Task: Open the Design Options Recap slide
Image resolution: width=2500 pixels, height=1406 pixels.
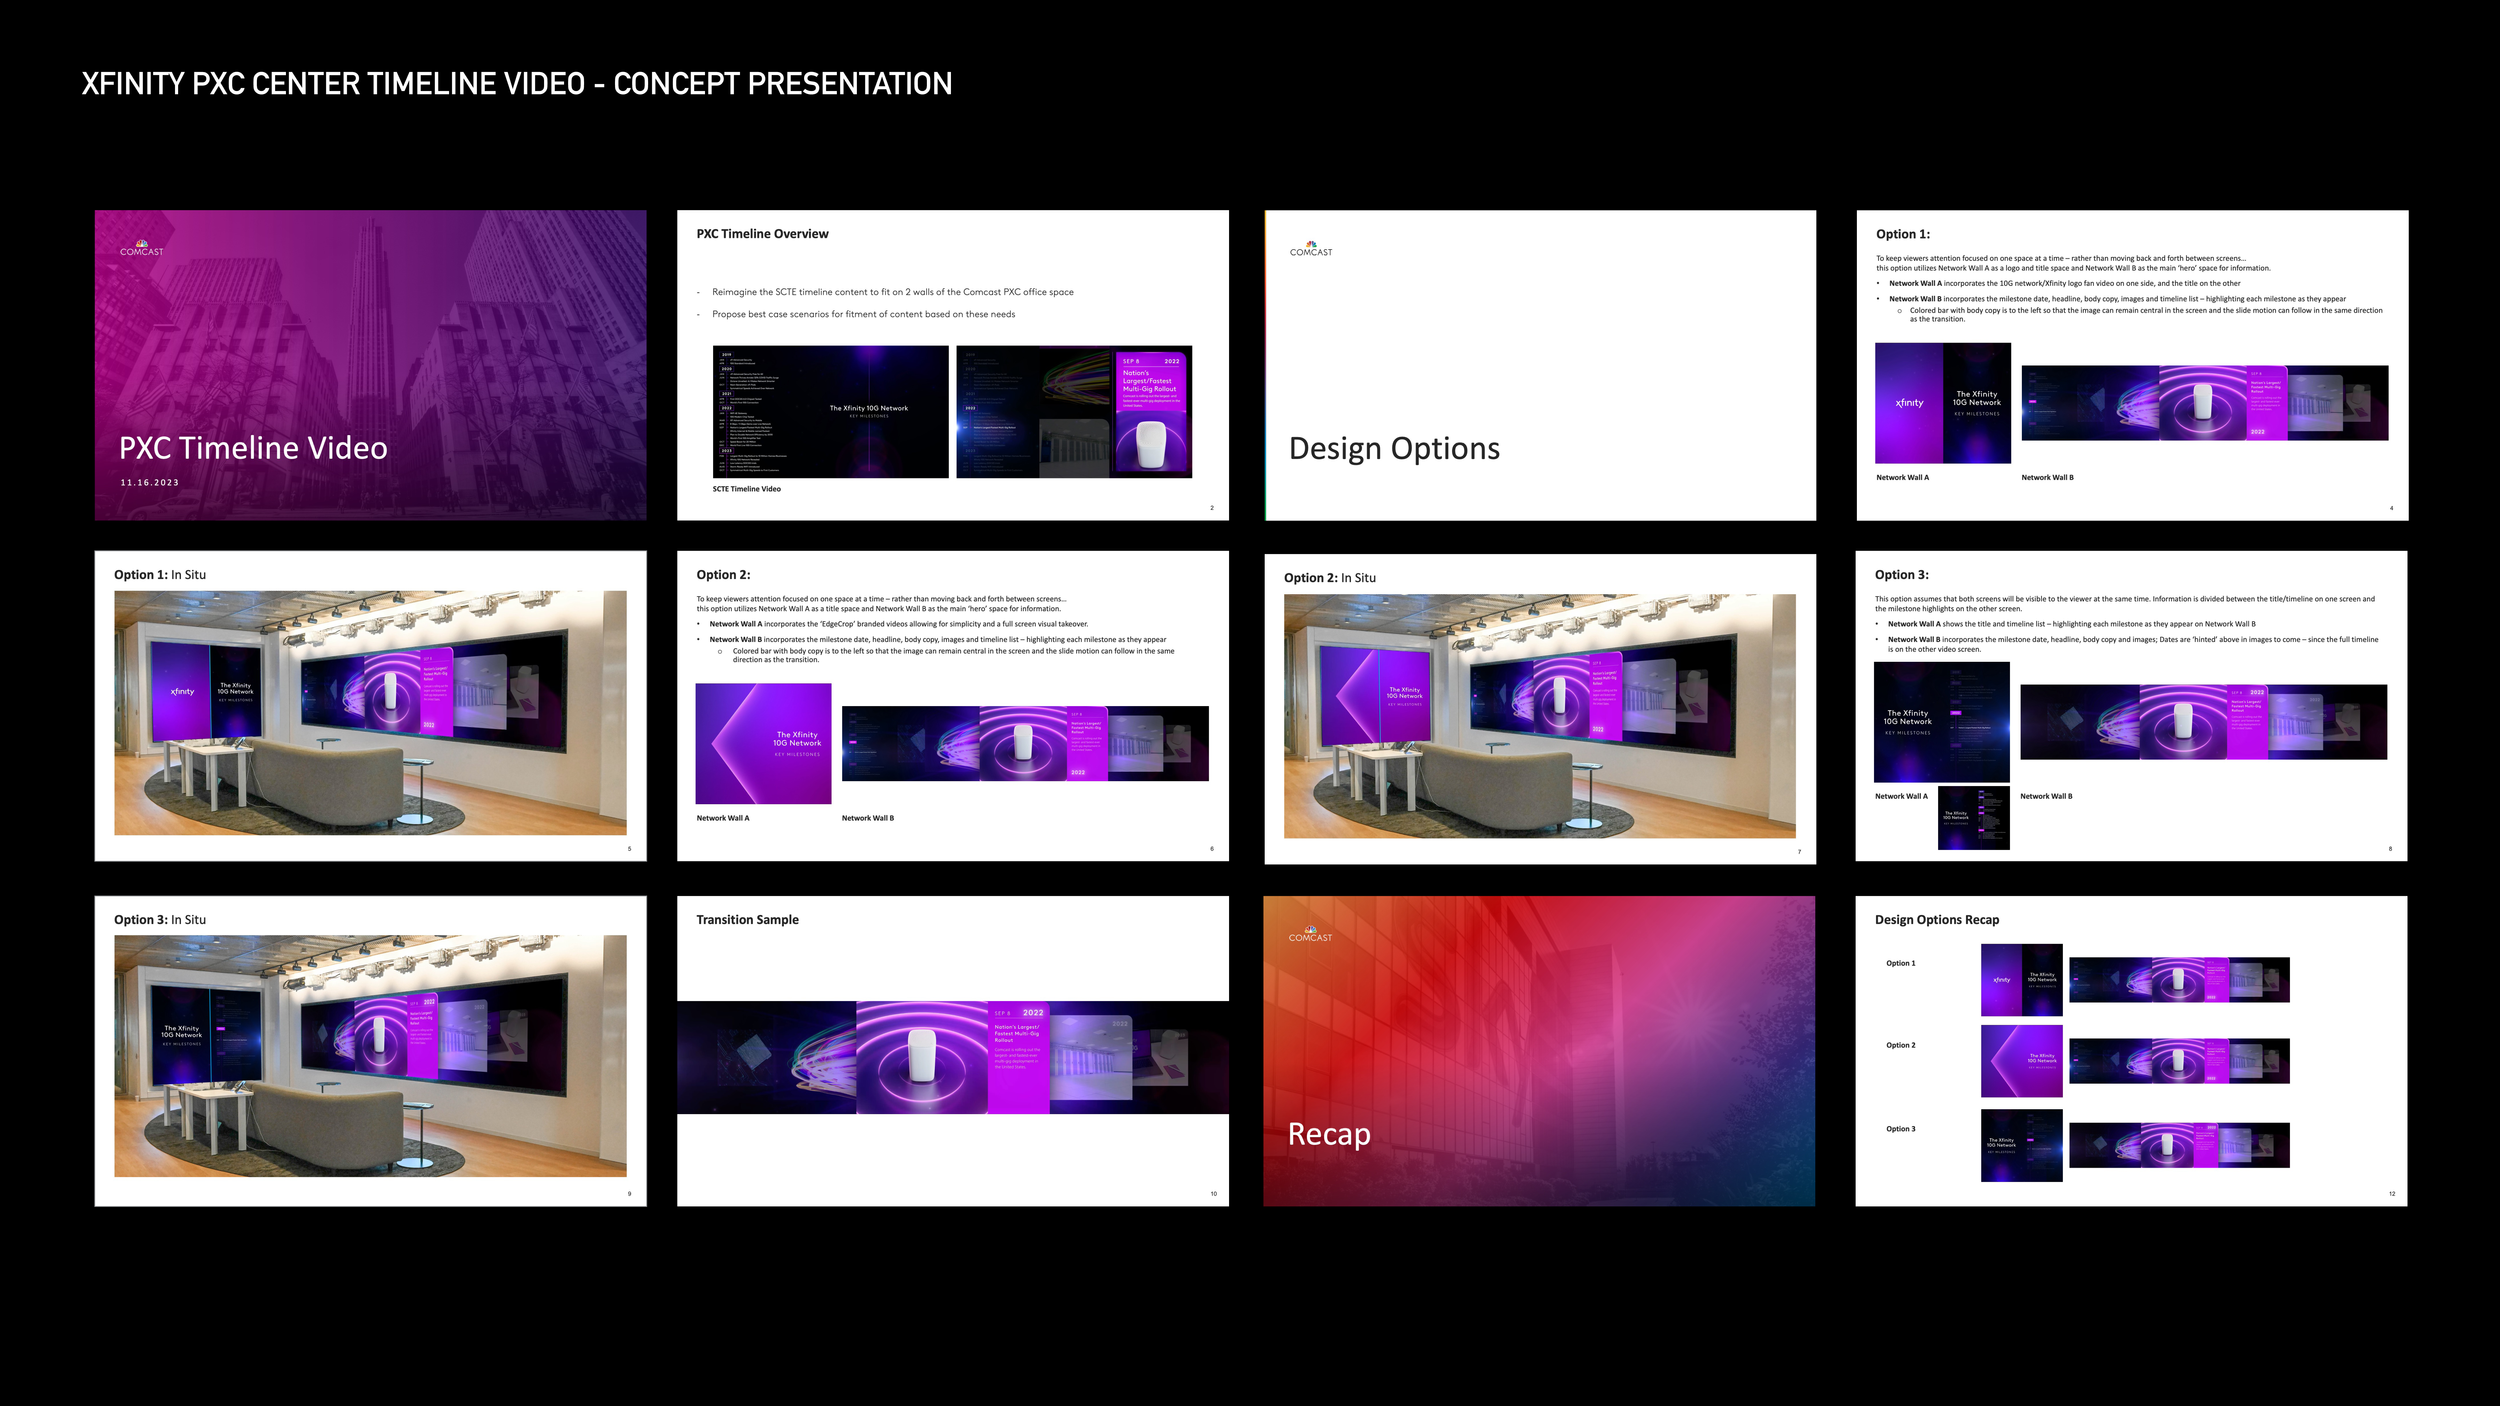Action: pos(2131,1051)
